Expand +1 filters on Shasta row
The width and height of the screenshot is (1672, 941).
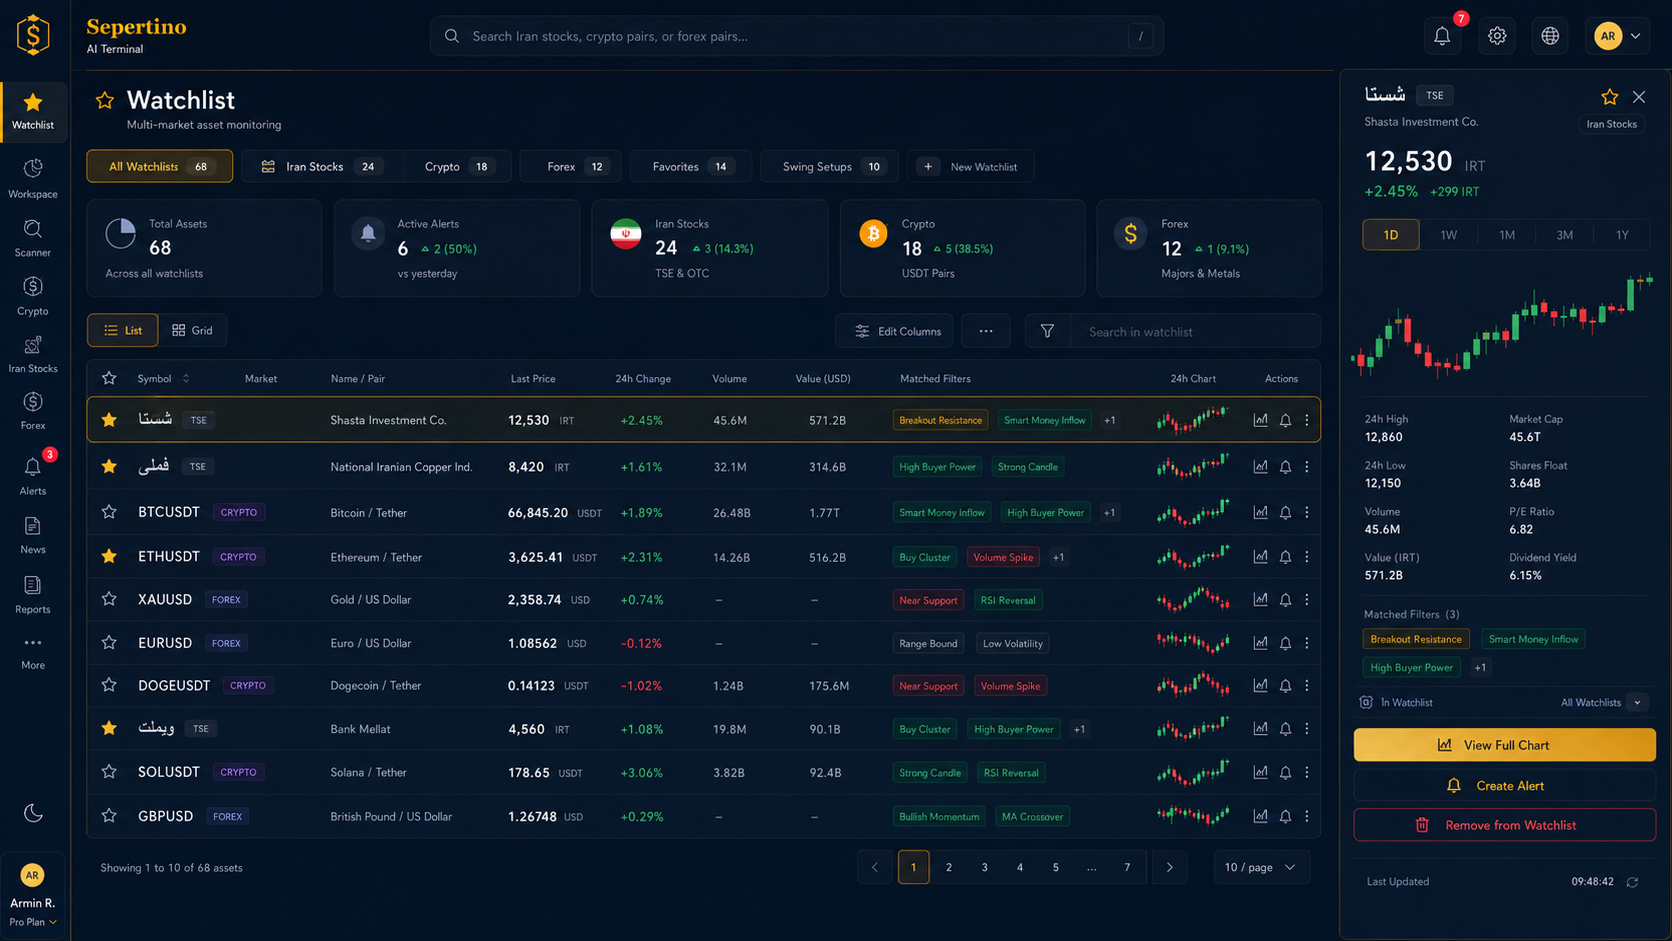click(1110, 420)
